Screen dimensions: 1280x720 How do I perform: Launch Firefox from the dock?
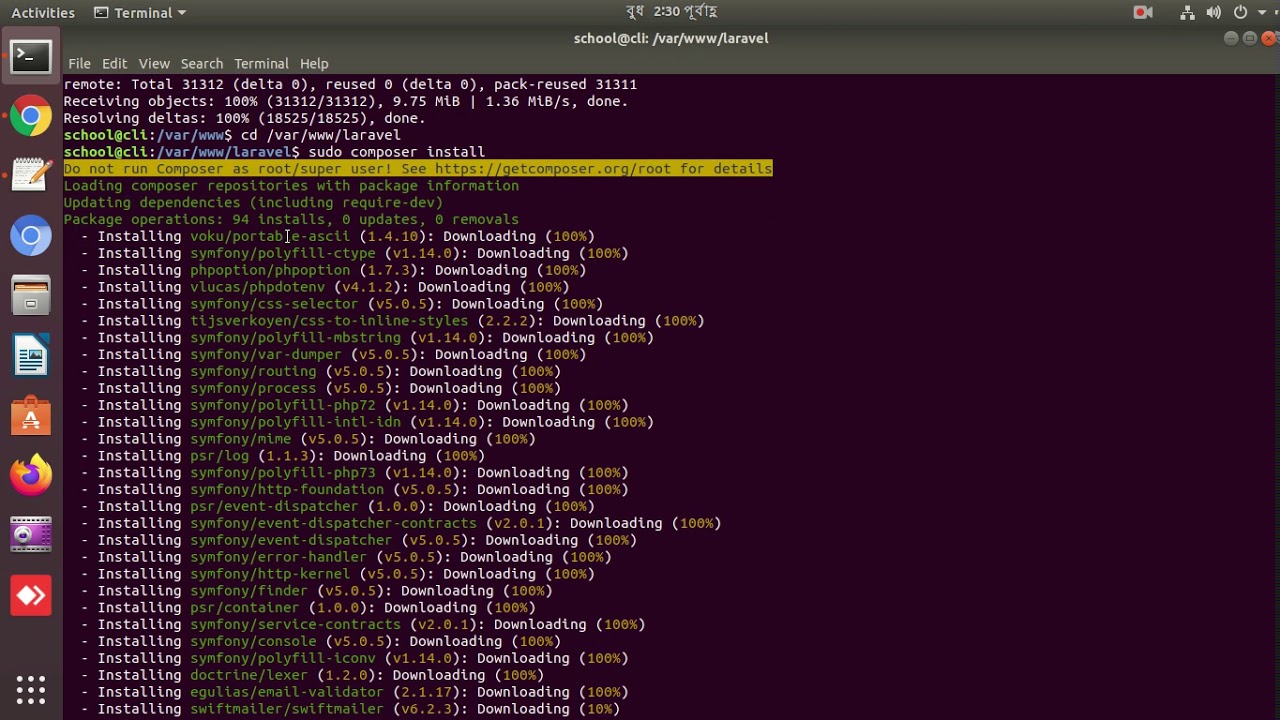(x=31, y=476)
